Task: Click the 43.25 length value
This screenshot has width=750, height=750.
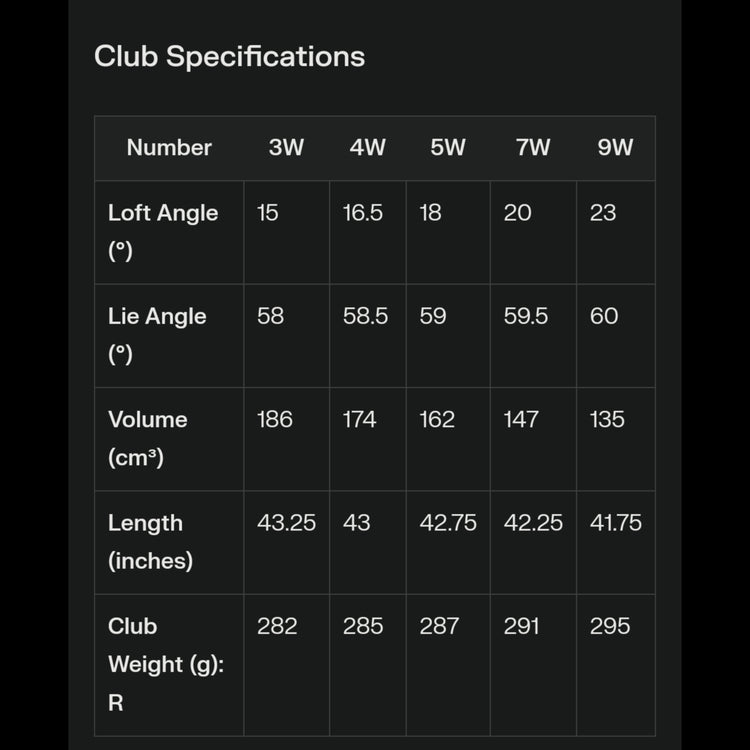Action: point(286,522)
